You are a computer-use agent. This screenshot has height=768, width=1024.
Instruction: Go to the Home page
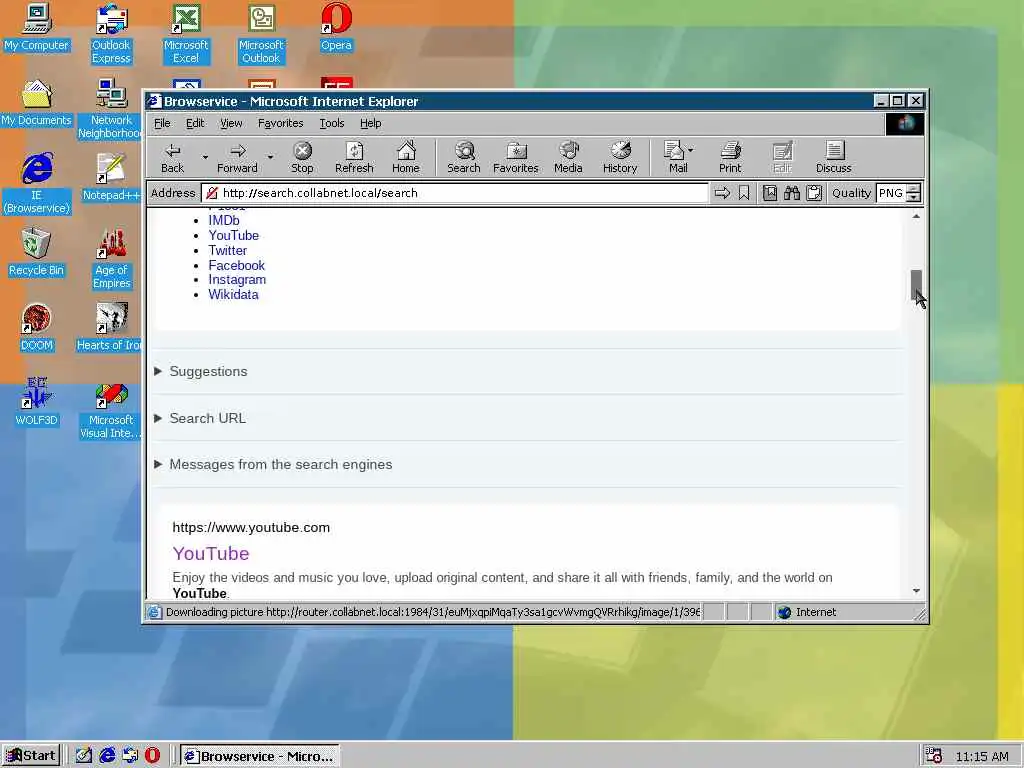pos(406,157)
